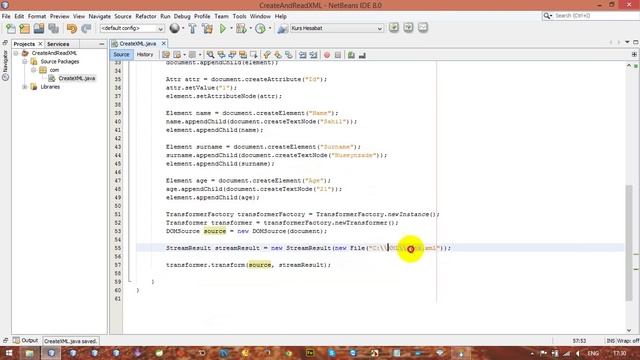Select CreateXML.java in the project tree
The width and height of the screenshot is (640, 360).
tap(77, 78)
